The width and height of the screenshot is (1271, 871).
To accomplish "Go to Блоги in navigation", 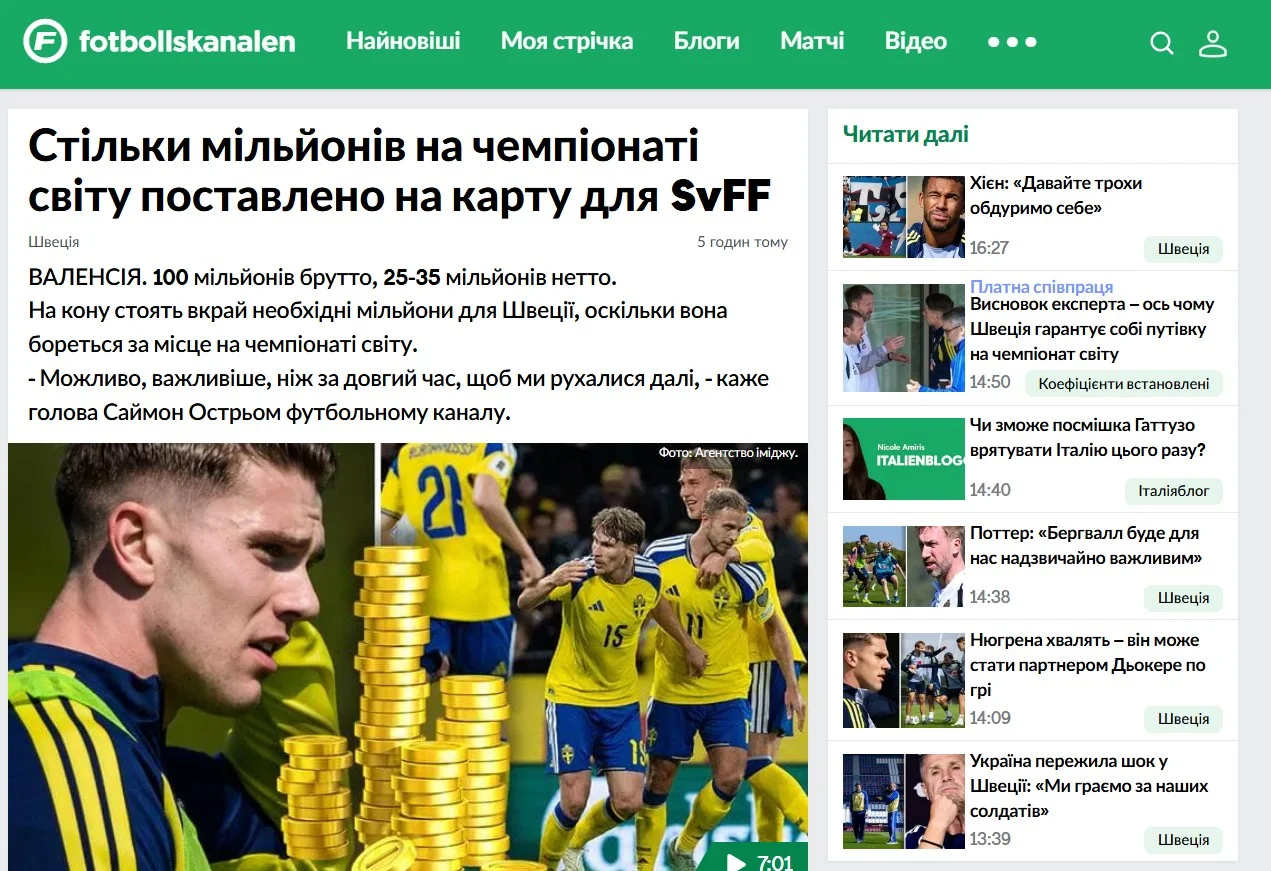I will tap(707, 41).
